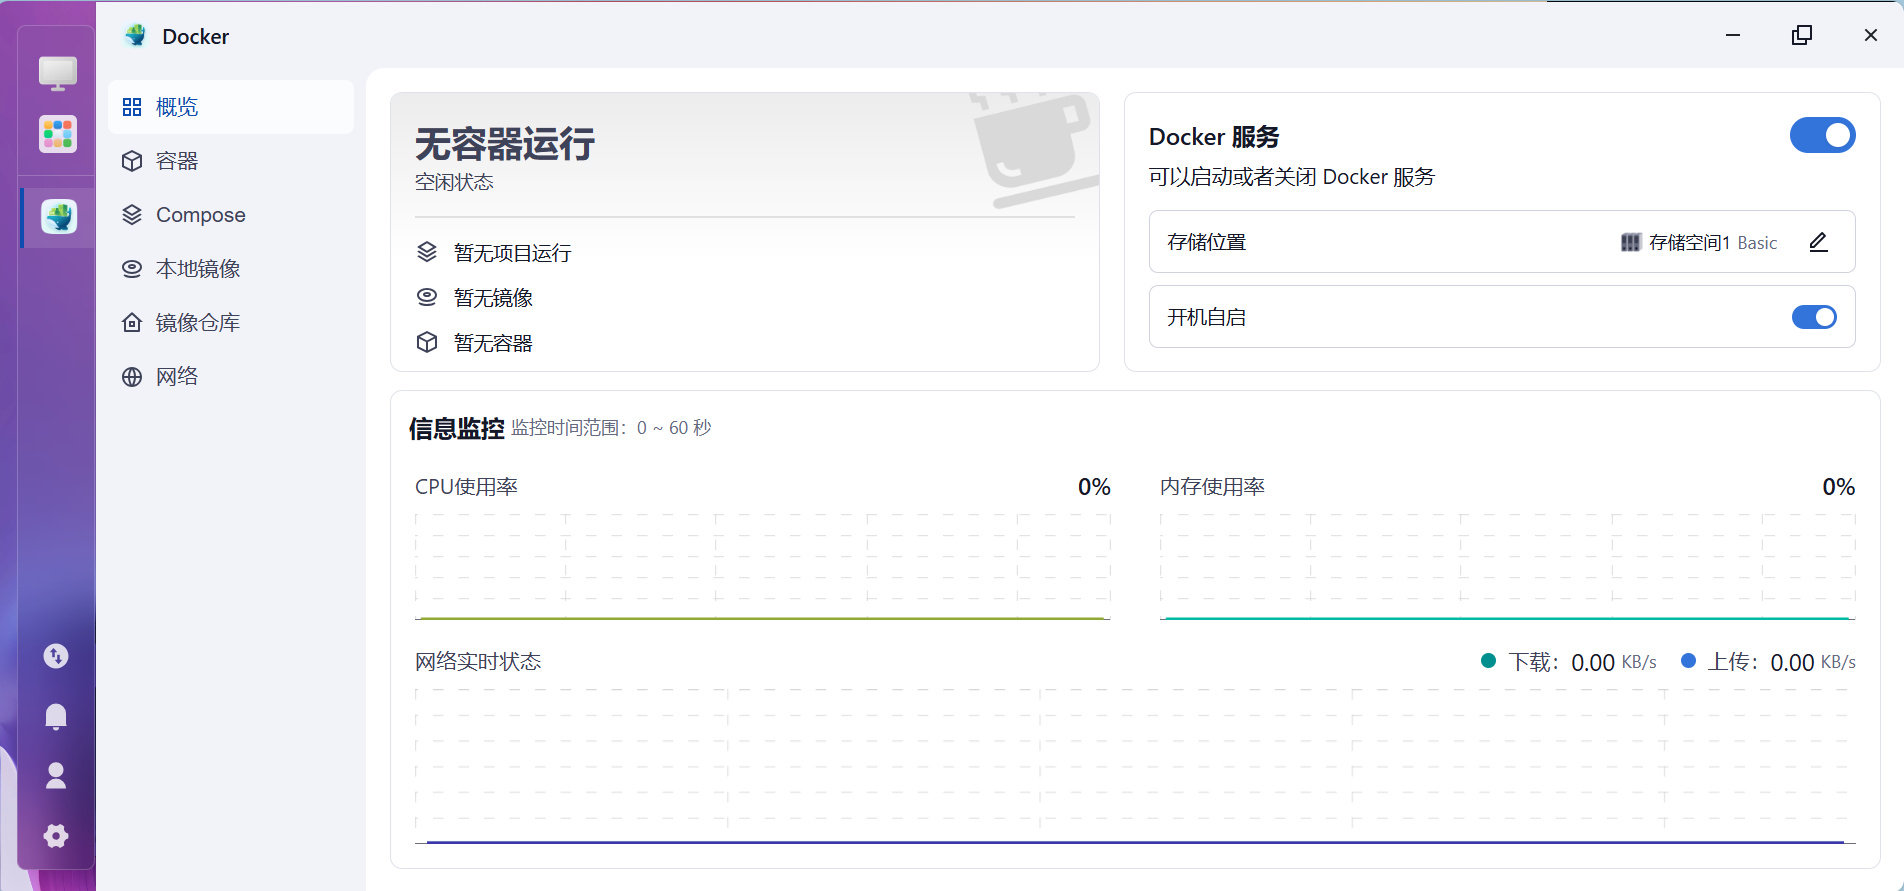The image size is (1904, 891).
Task: Click the memory 0% value
Action: (x=1839, y=487)
